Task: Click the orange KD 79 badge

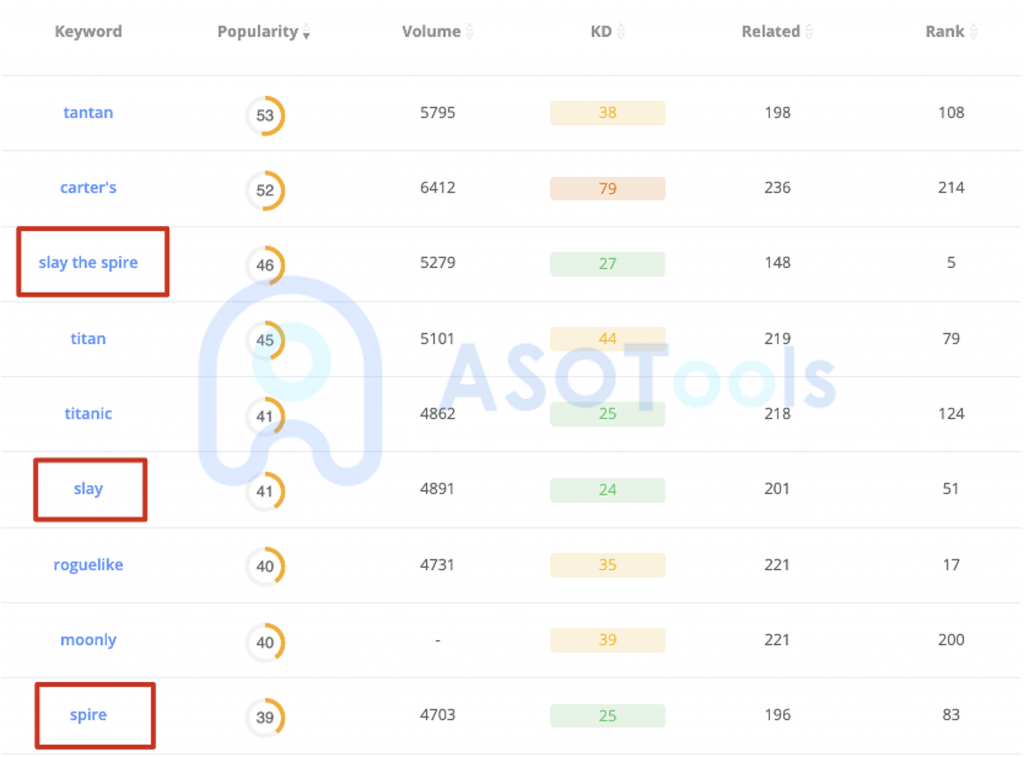Action: tap(607, 189)
